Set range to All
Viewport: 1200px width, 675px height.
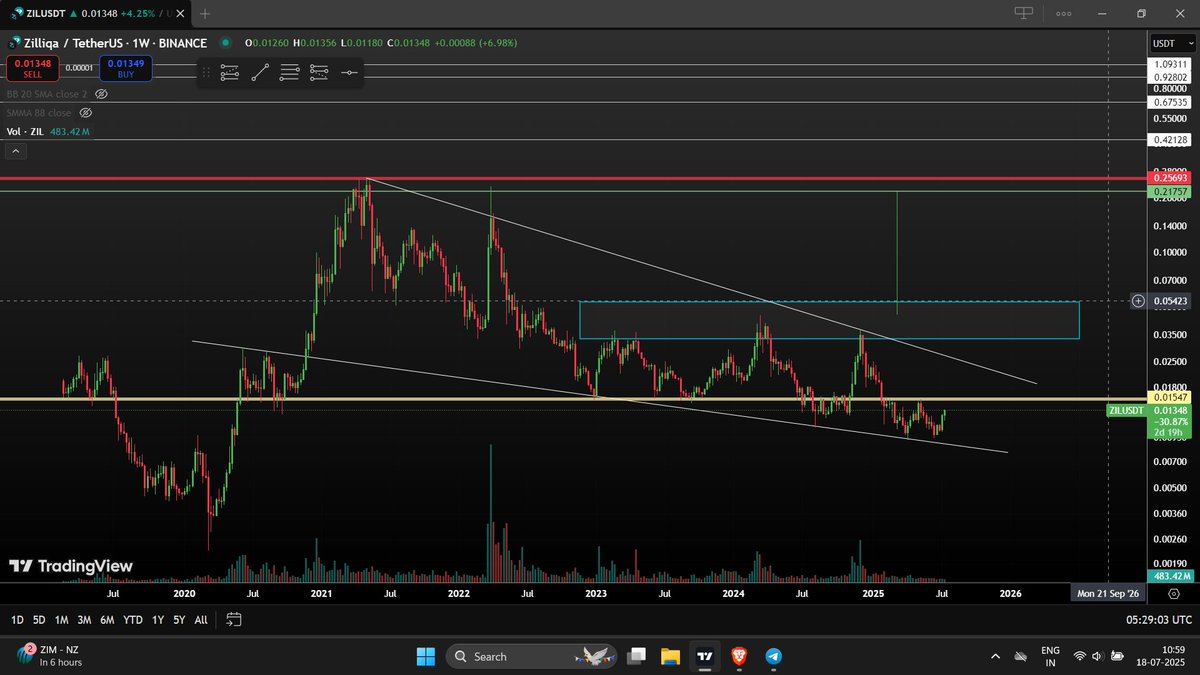pos(201,620)
